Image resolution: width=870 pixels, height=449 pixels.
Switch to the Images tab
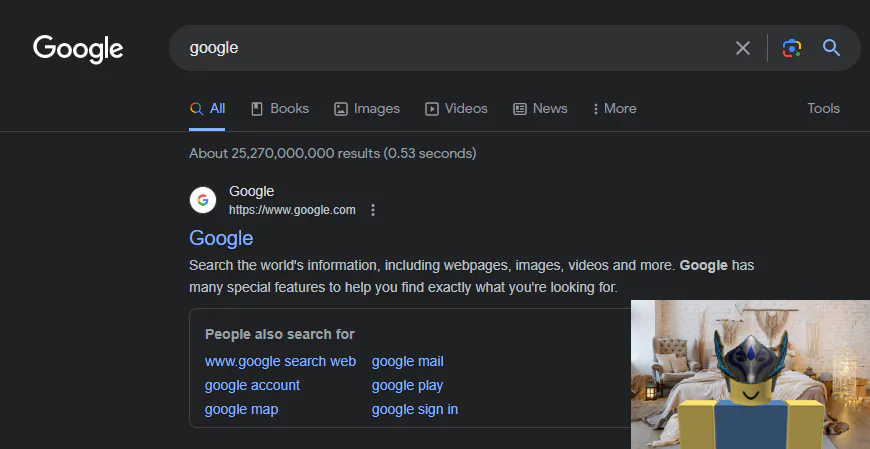point(367,108)
